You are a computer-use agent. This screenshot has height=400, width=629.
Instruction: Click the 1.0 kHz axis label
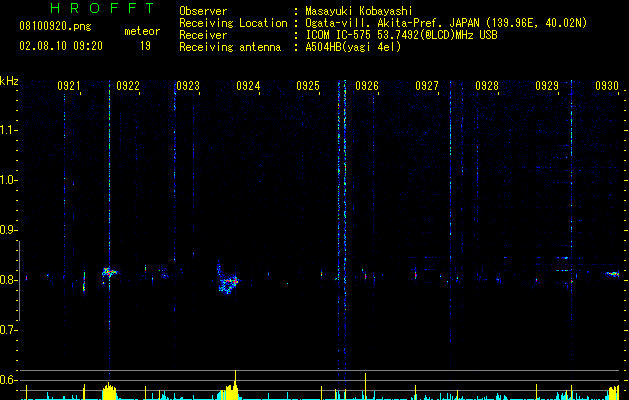pos(8,180)
